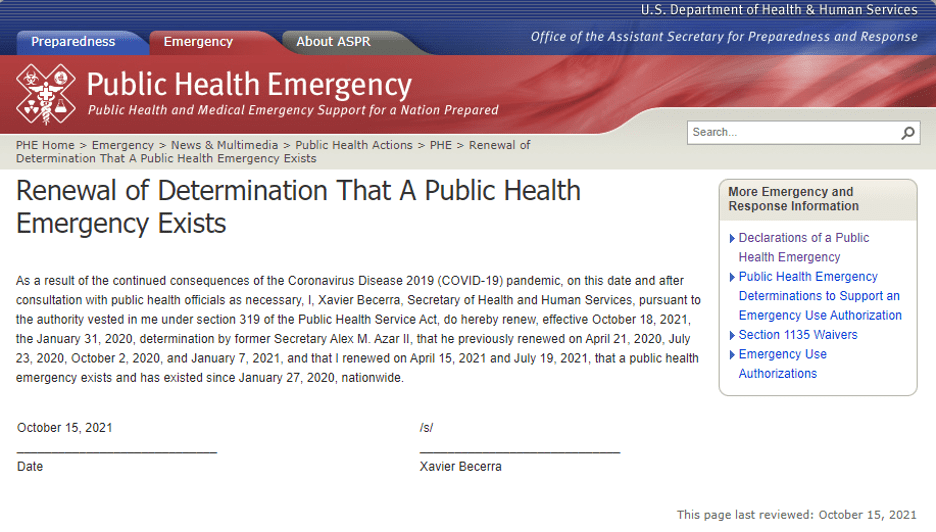Screen dimensions: 936x532
Task: Click Office of the Assistant Secretary header
Action: (x=723, y=37)
